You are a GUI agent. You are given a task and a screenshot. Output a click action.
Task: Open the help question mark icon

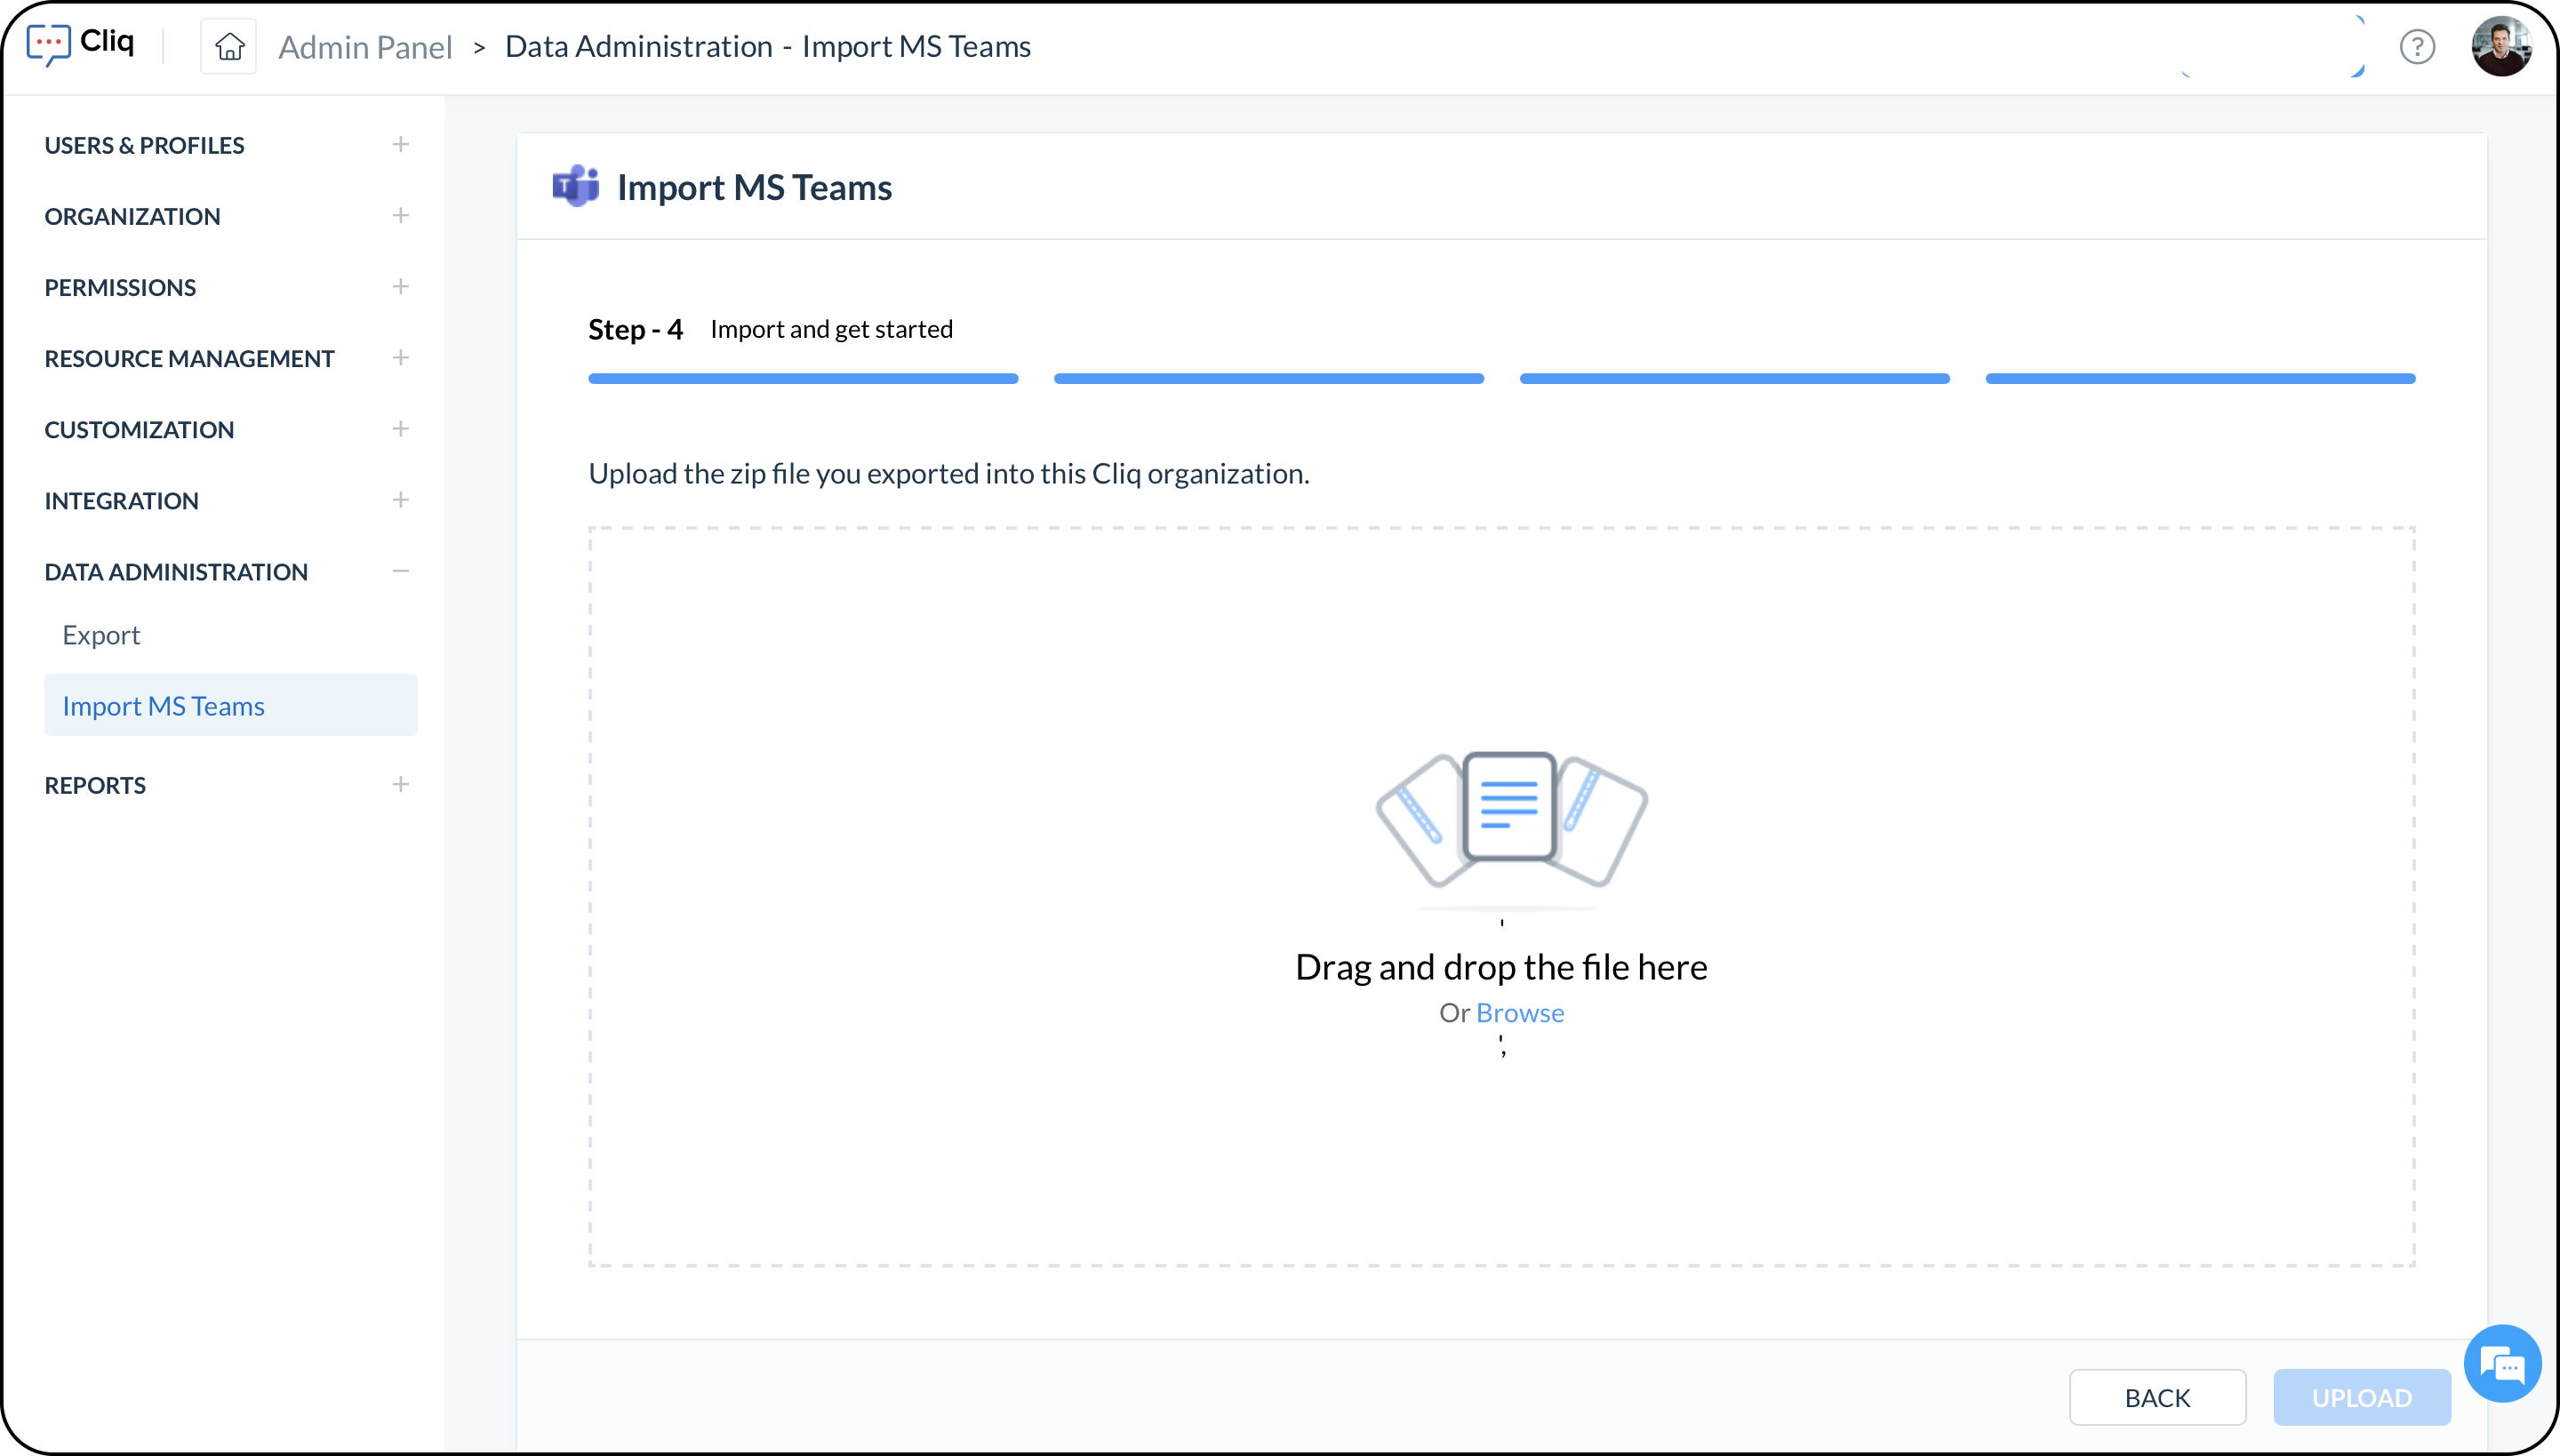coord(2417,46)
